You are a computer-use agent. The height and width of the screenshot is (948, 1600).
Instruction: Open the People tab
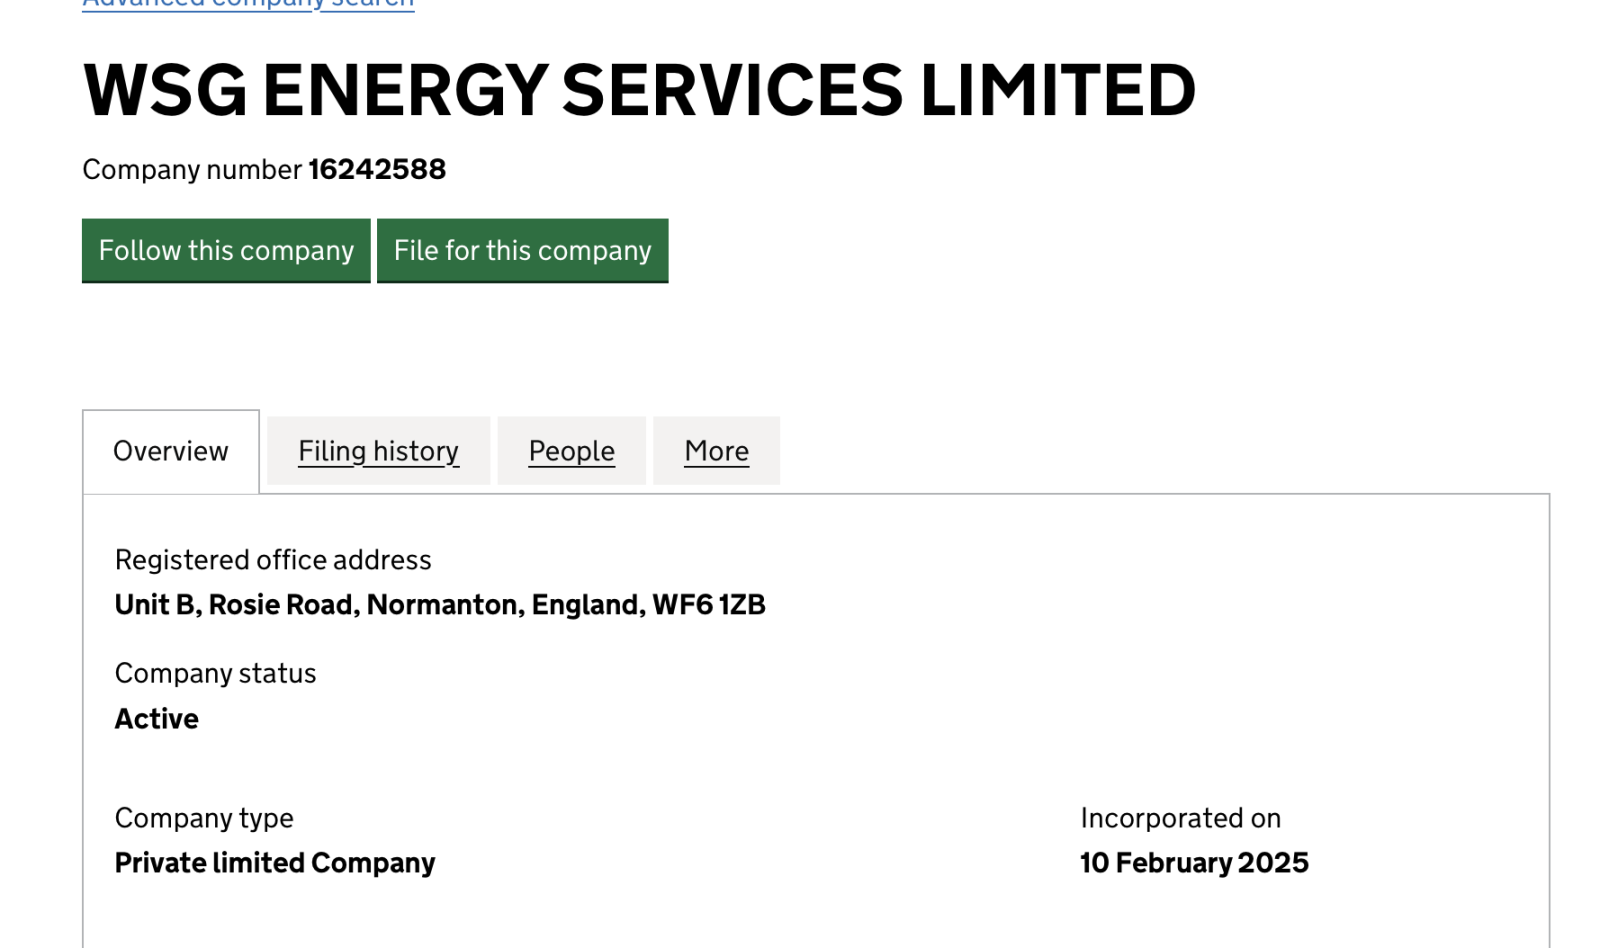(571, 451)
